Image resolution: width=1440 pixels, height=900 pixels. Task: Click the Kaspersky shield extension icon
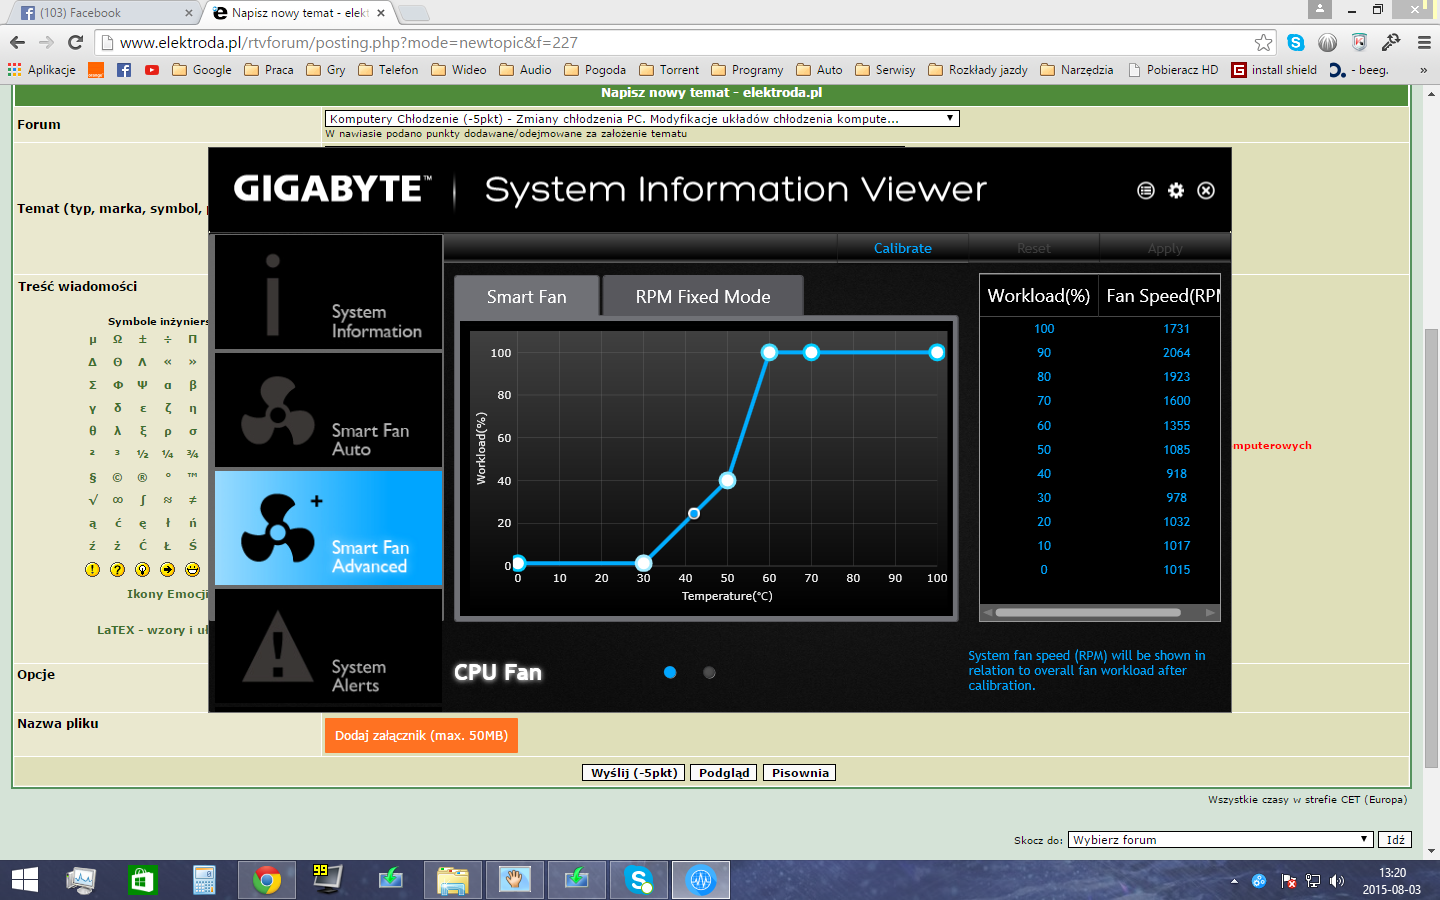[x=1359, y=42]
